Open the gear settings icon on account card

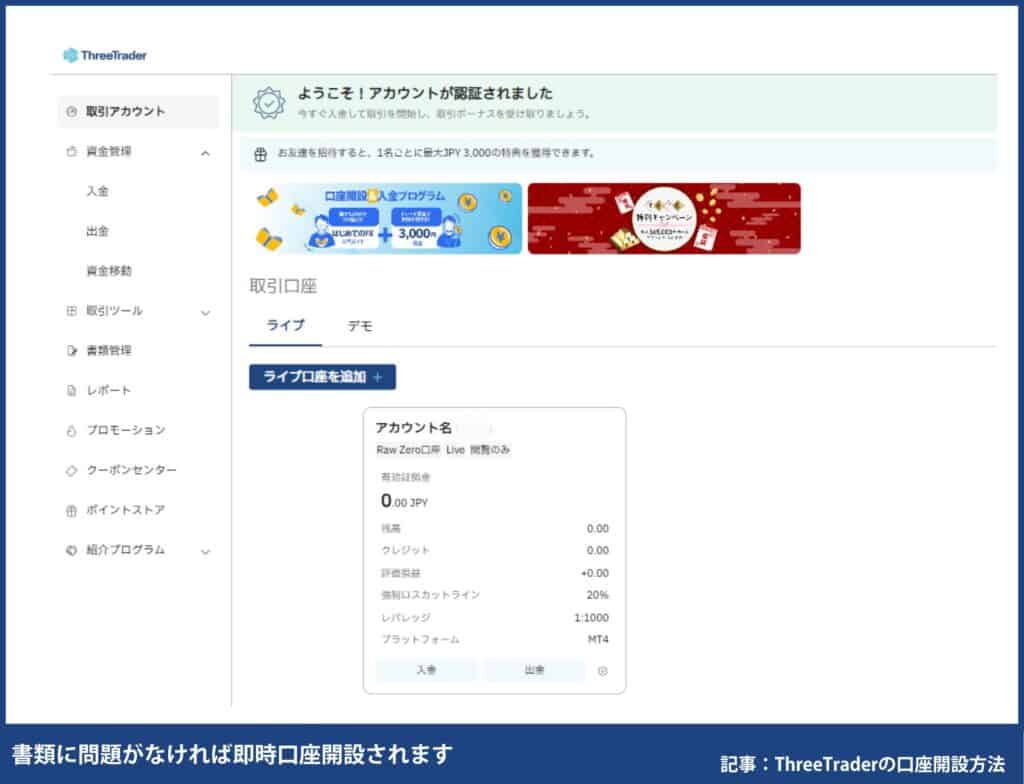pos(603,671)
